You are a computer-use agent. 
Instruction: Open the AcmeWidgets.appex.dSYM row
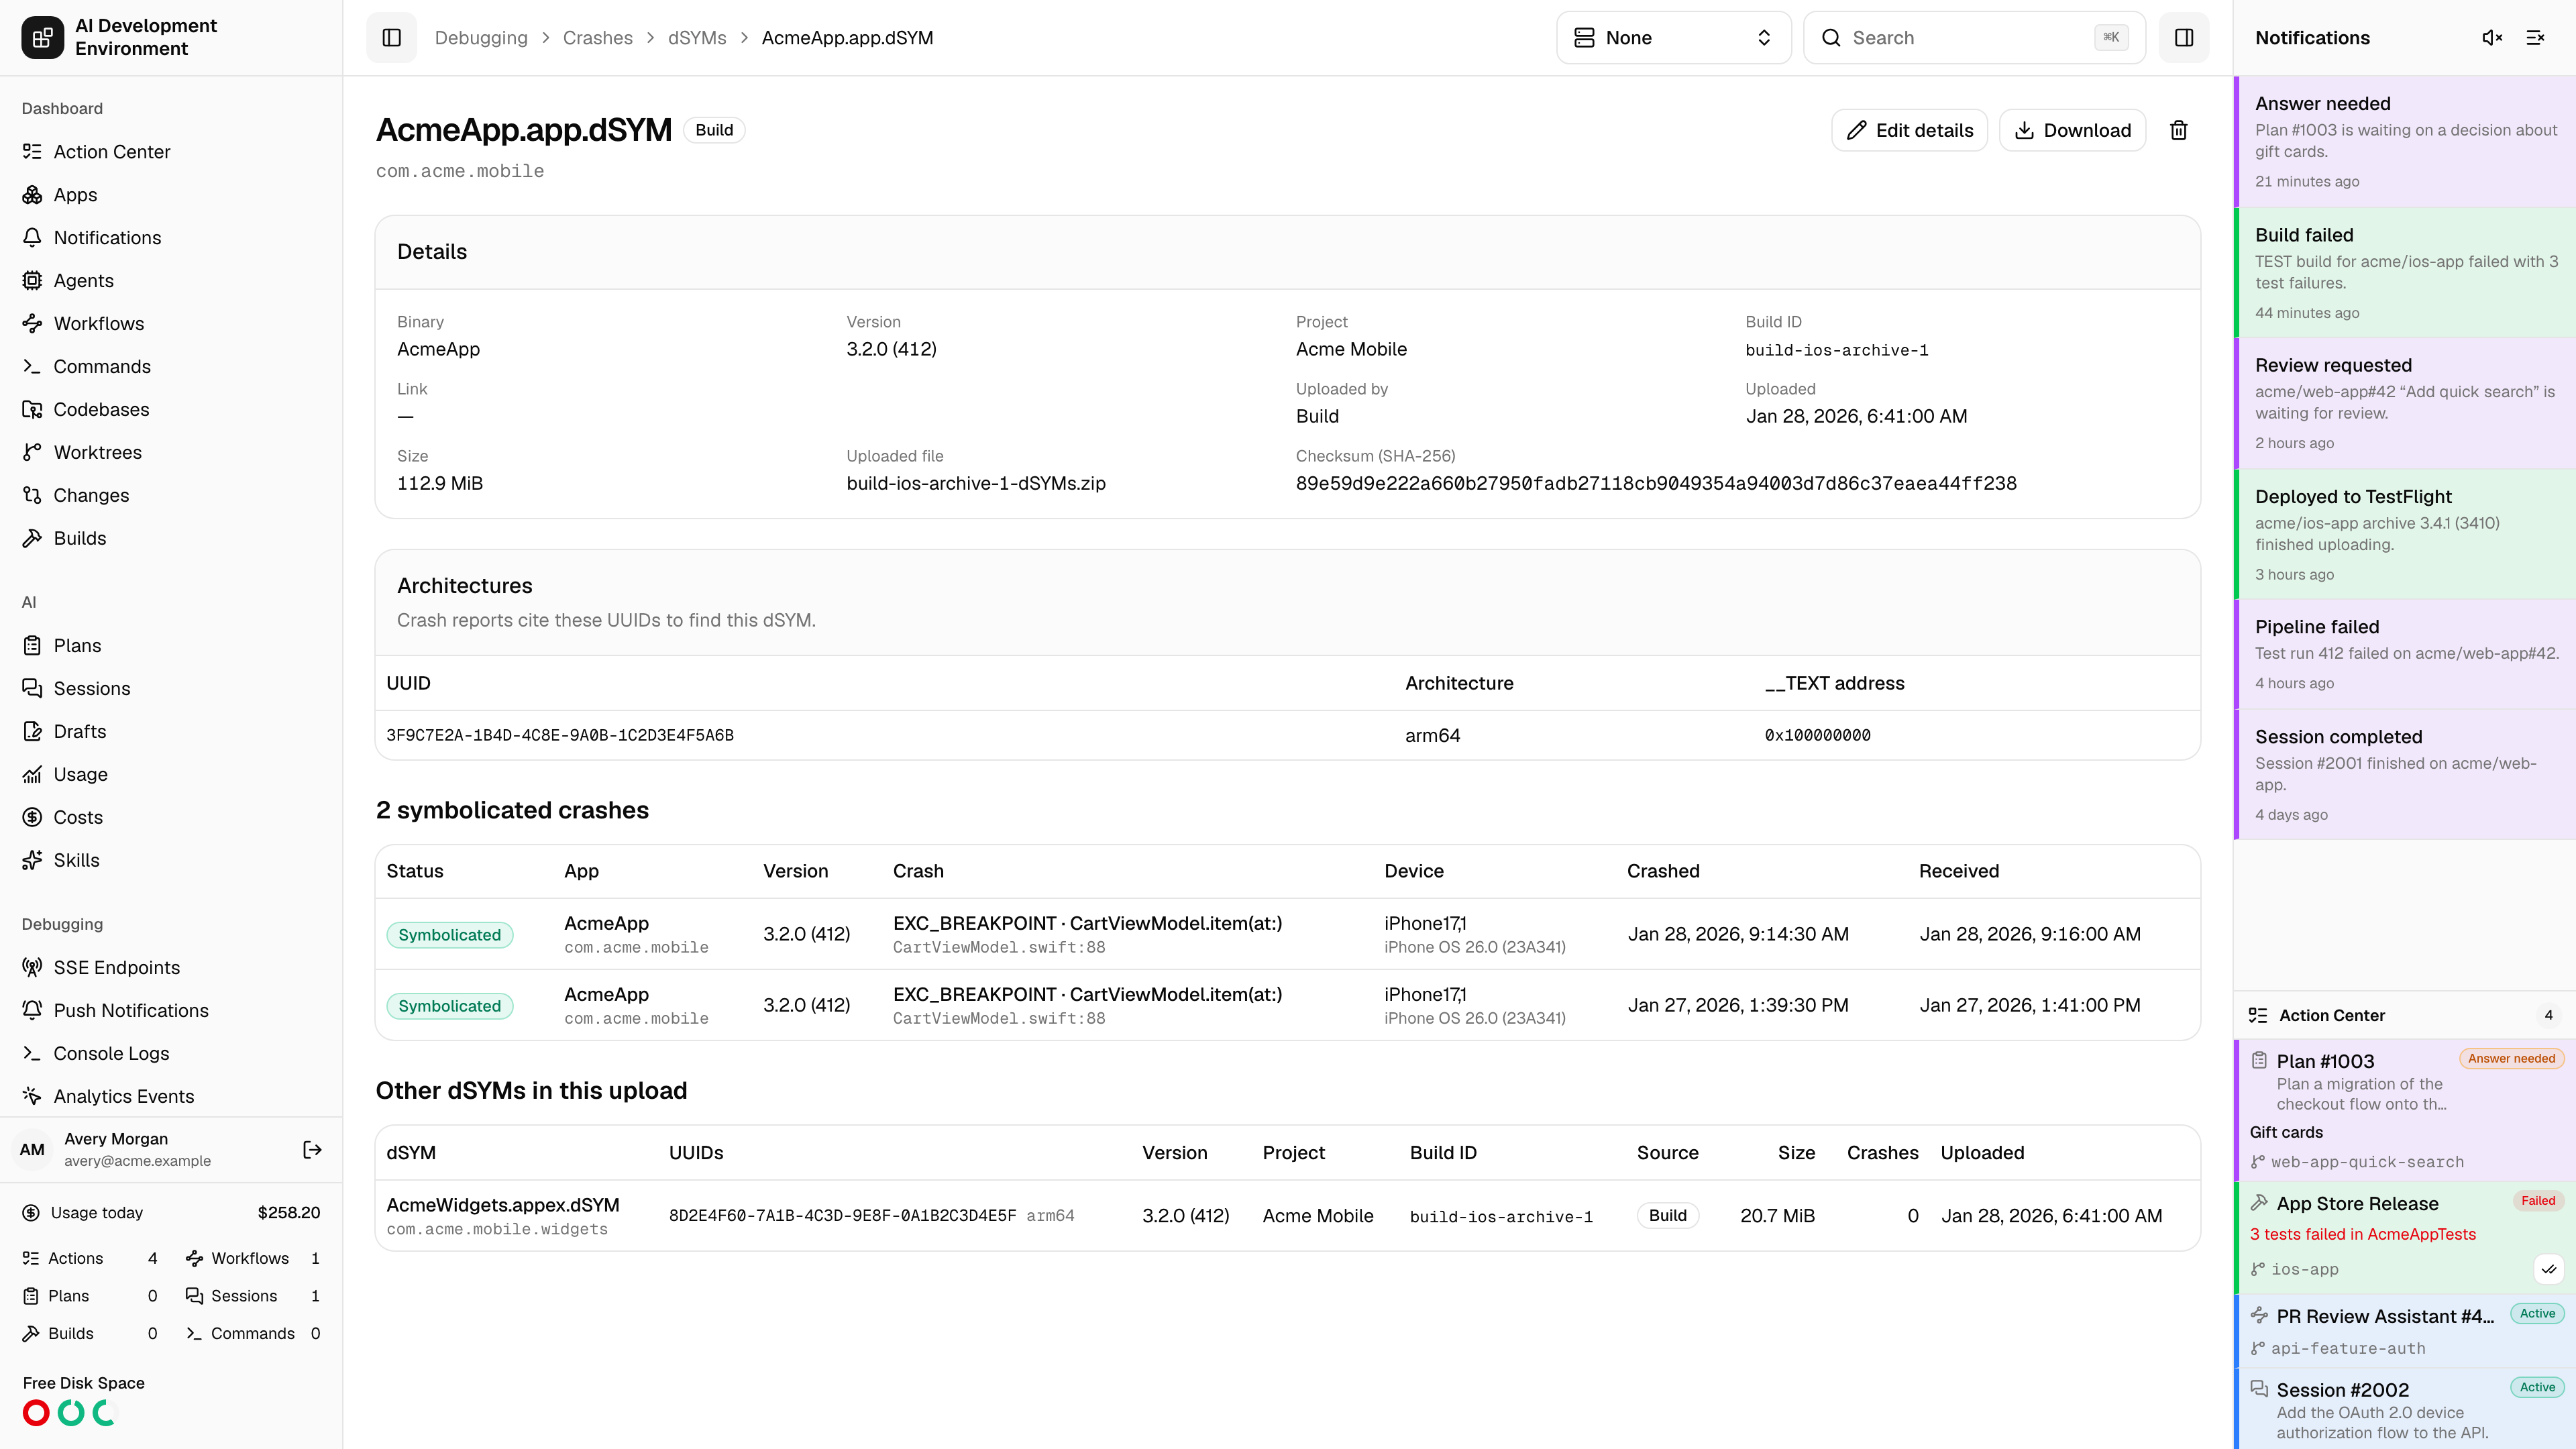coord(1287,1215)
